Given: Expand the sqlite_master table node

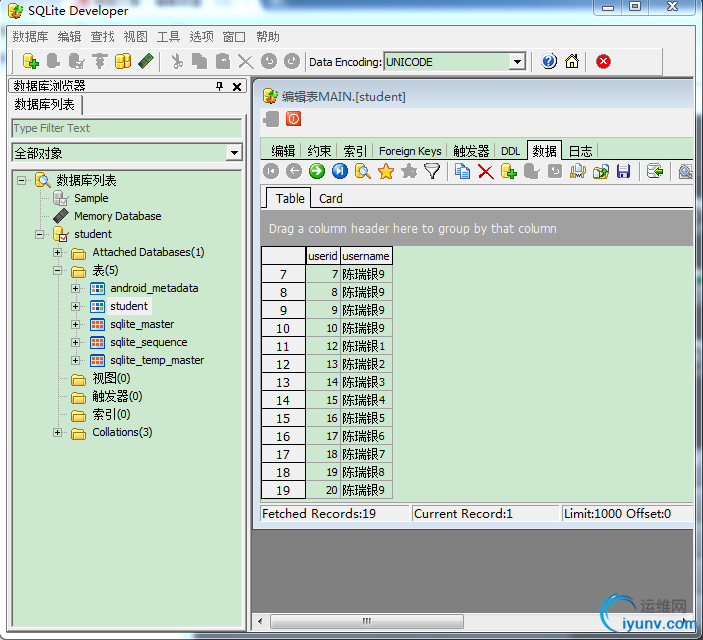Looking at the screenshot, I should tap(75, 324).
